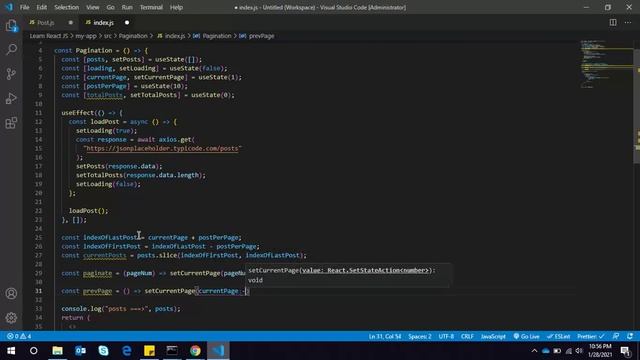Open the feedback icon in status bar
Viewport: 640px width, 360px height.
pyautogui.click(x=616, y=336)
